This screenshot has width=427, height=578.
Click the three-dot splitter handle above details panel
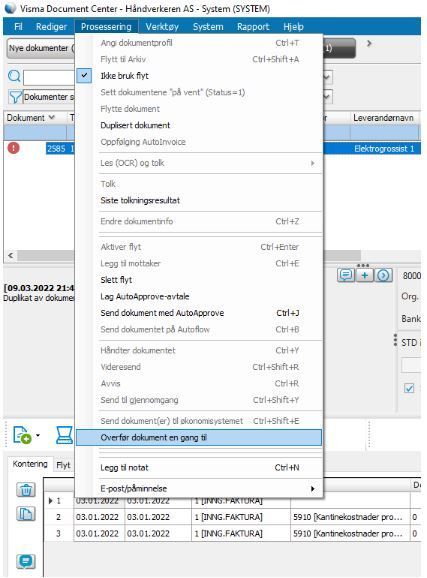(x=363, y=265)
